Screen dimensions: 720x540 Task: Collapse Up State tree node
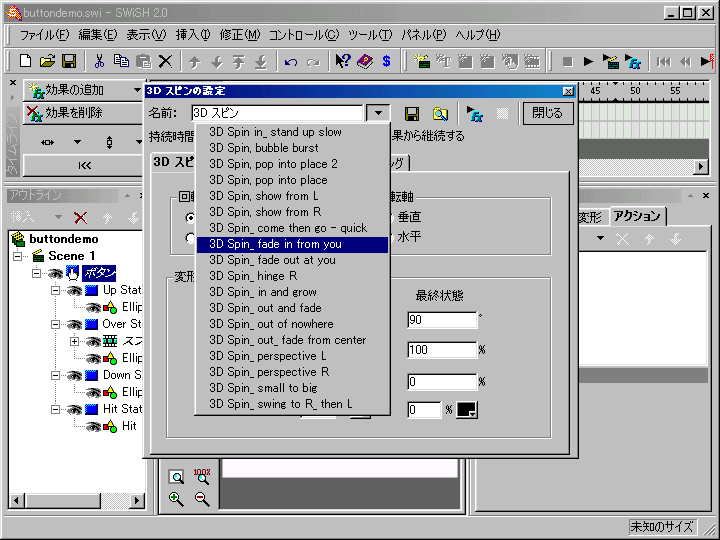(x=55, y=290)
